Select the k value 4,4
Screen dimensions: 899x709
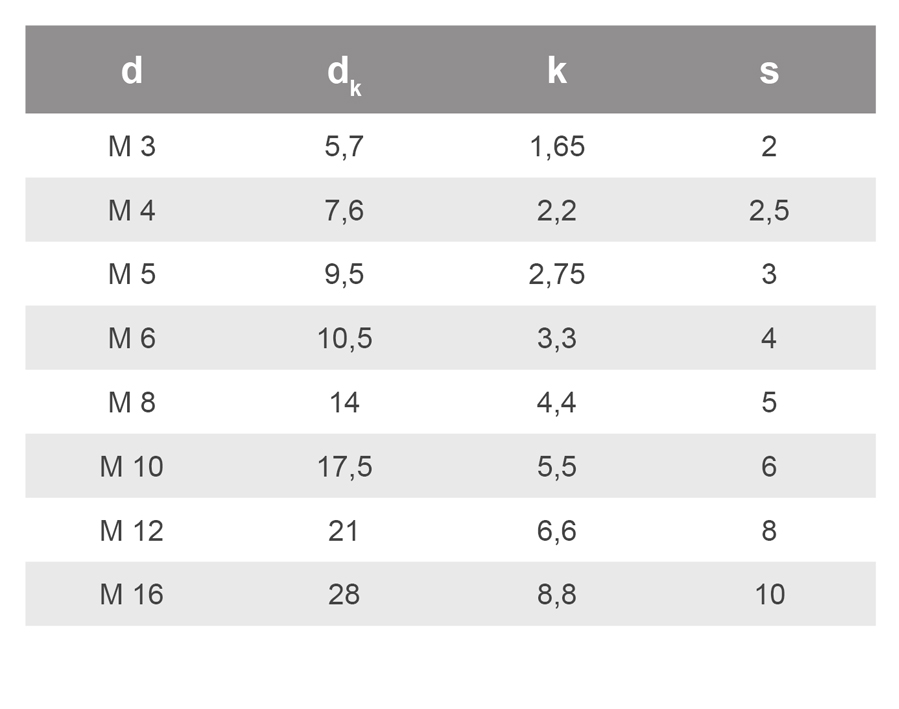tap(557, 403)
